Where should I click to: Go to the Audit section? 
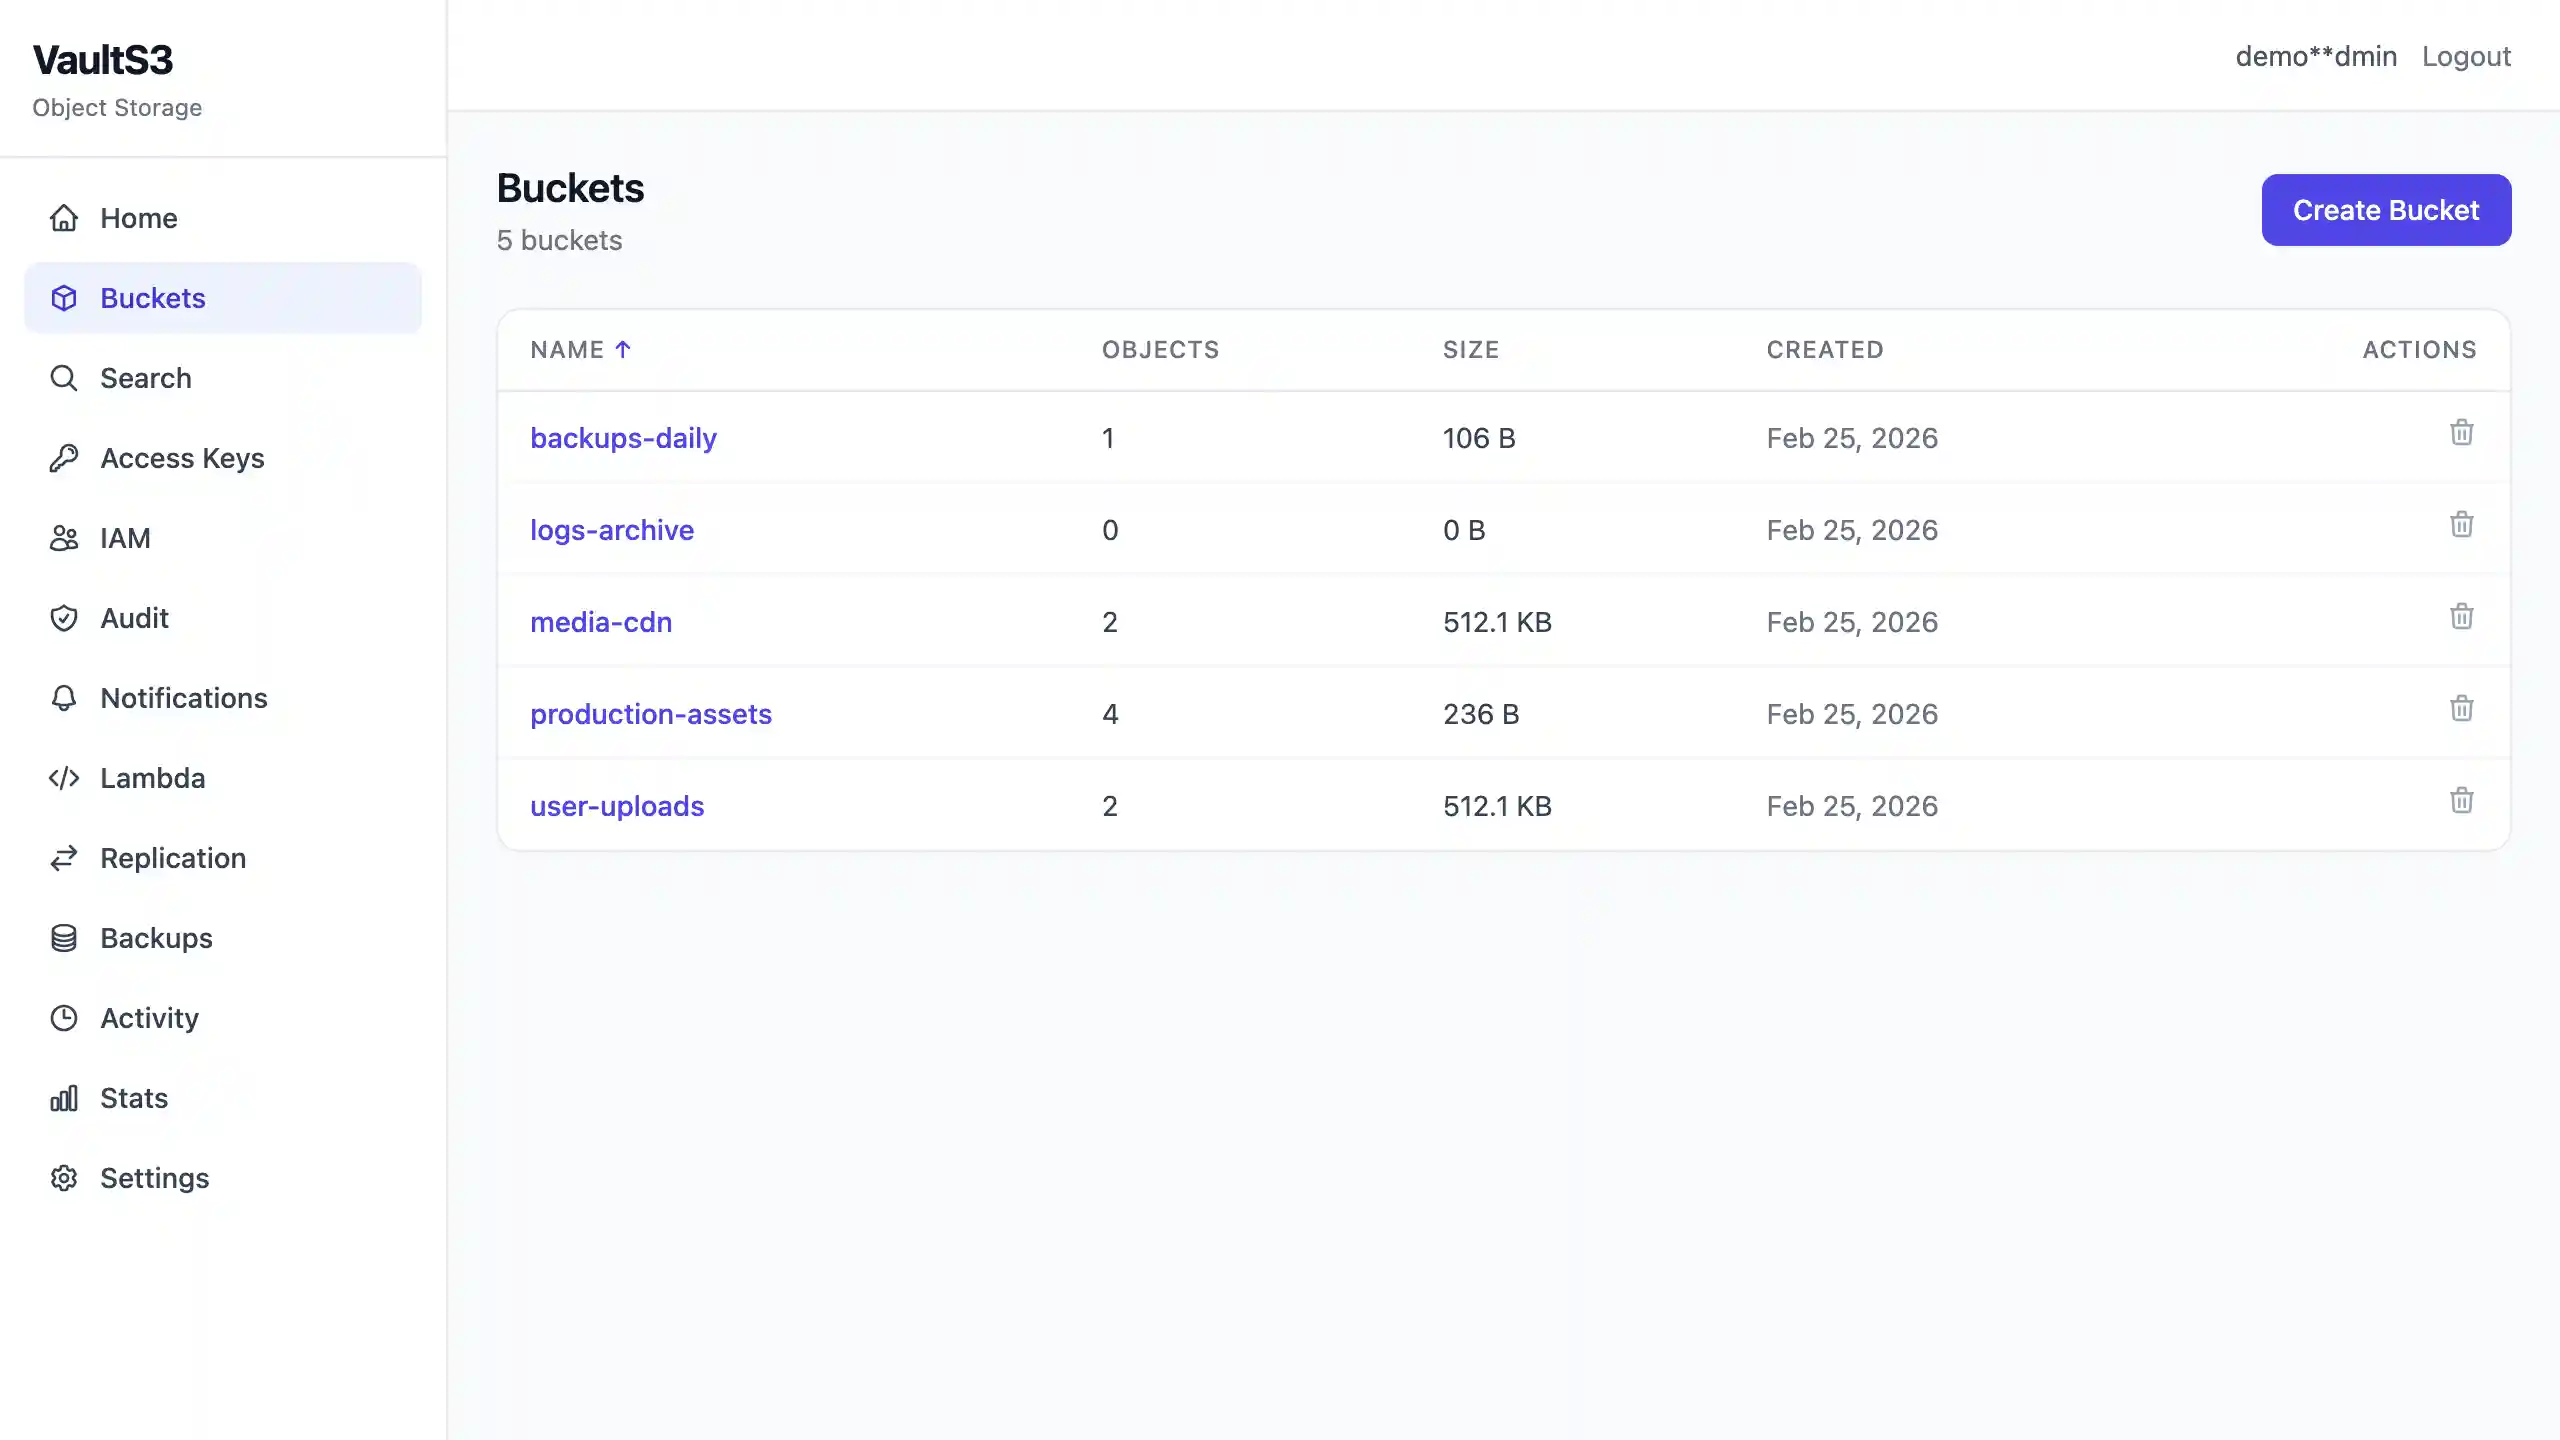pos(134,618)
